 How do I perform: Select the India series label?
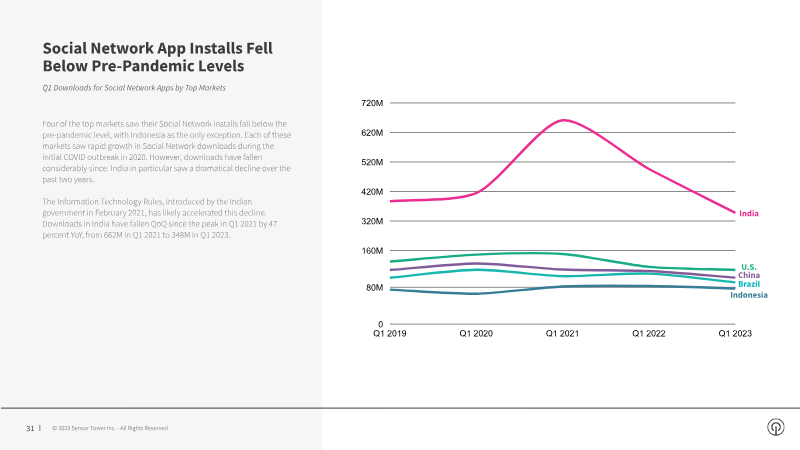pos(748,213)
